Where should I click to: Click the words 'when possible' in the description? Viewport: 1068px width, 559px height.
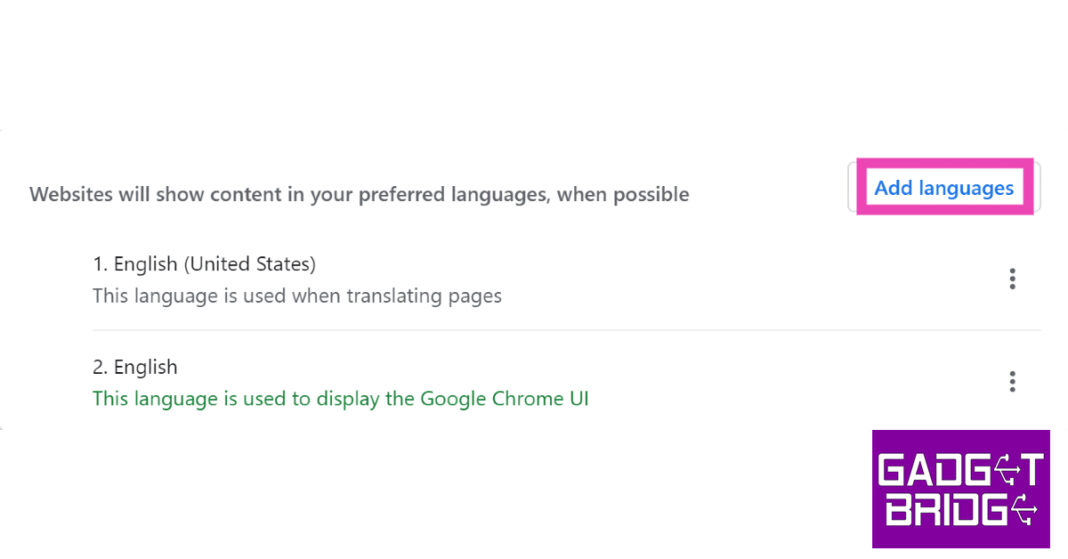(623, 194)
